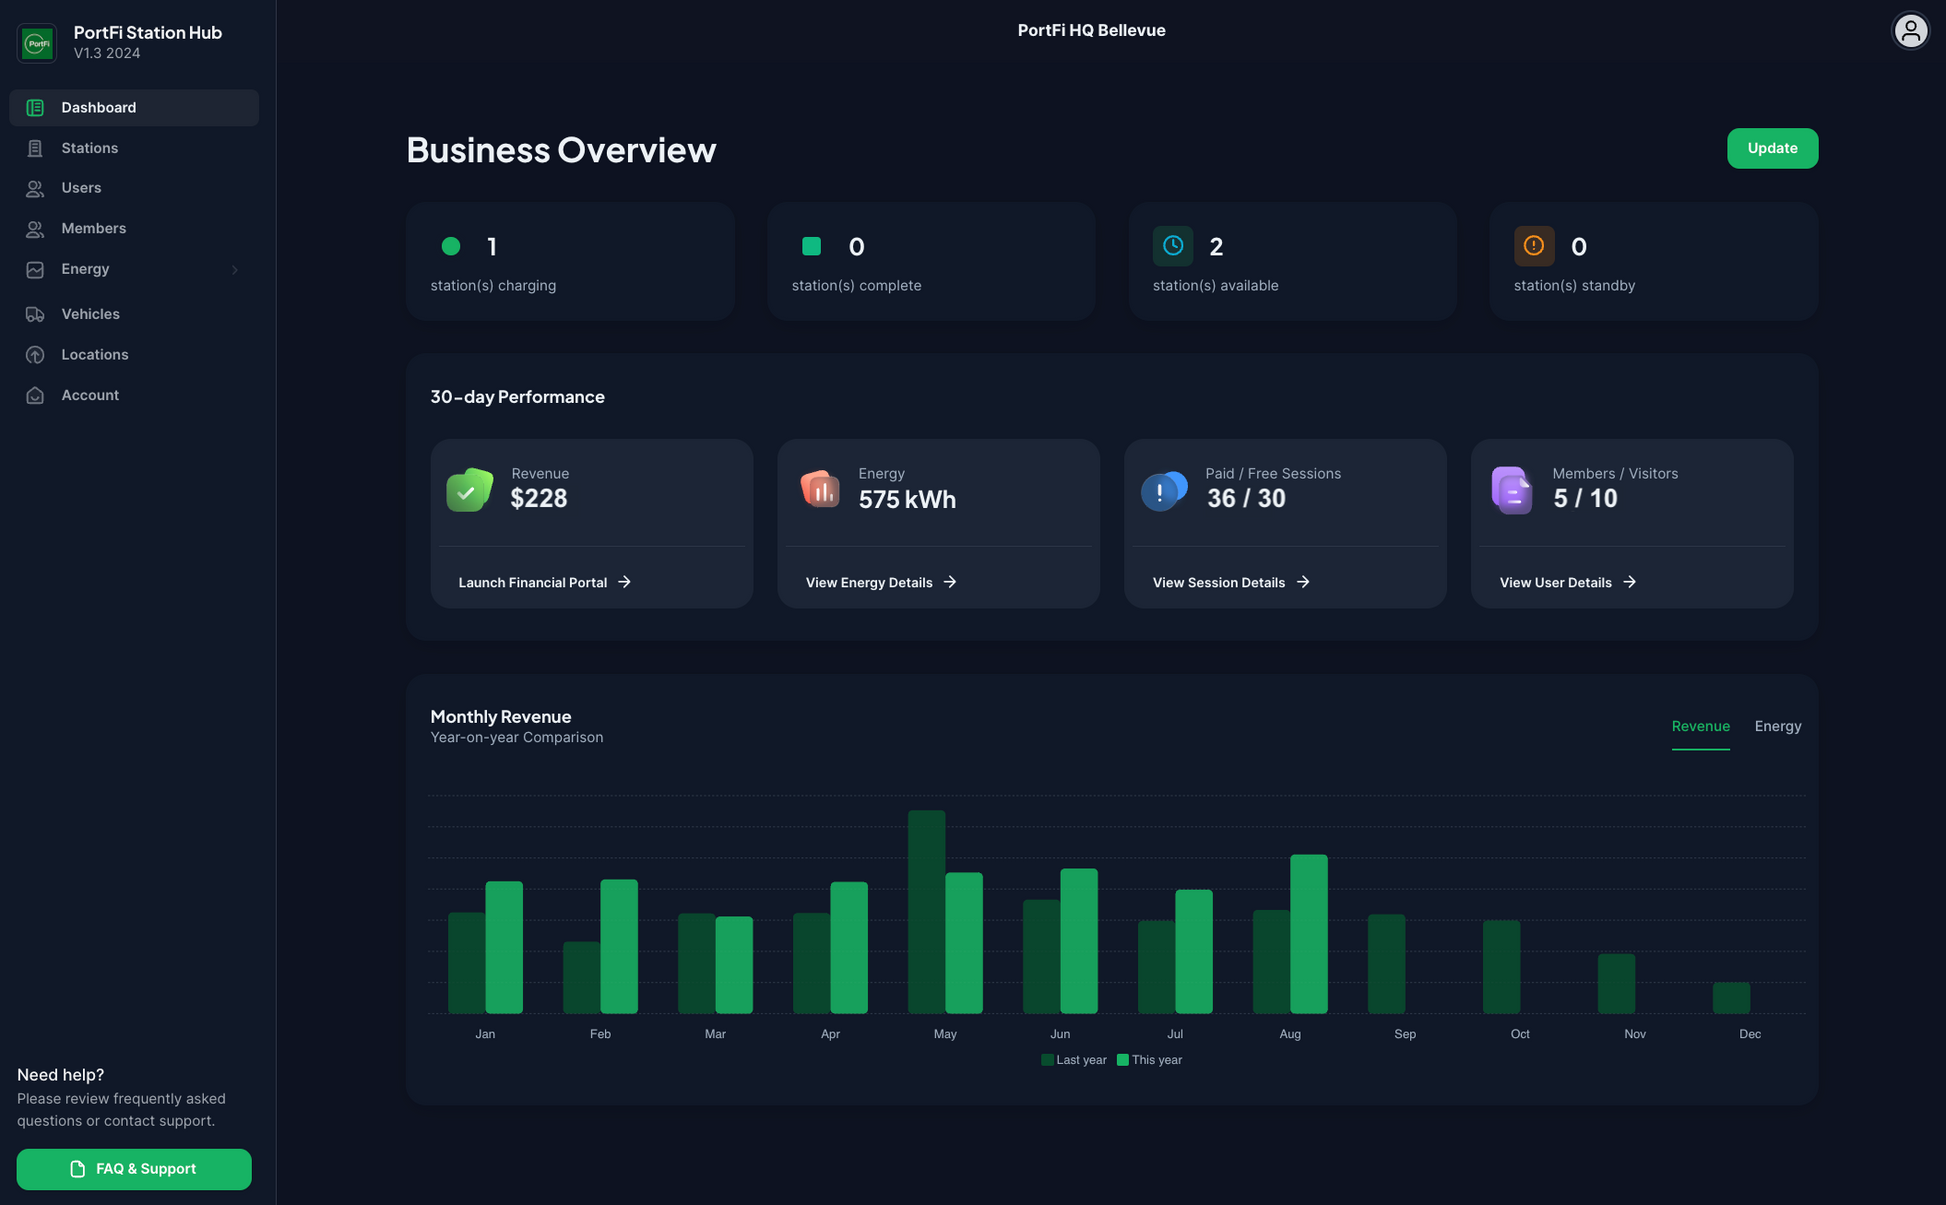Switch to the Energy chart tab
This screenshot has width=1946, height=1205.
[x=1777, y=727]
